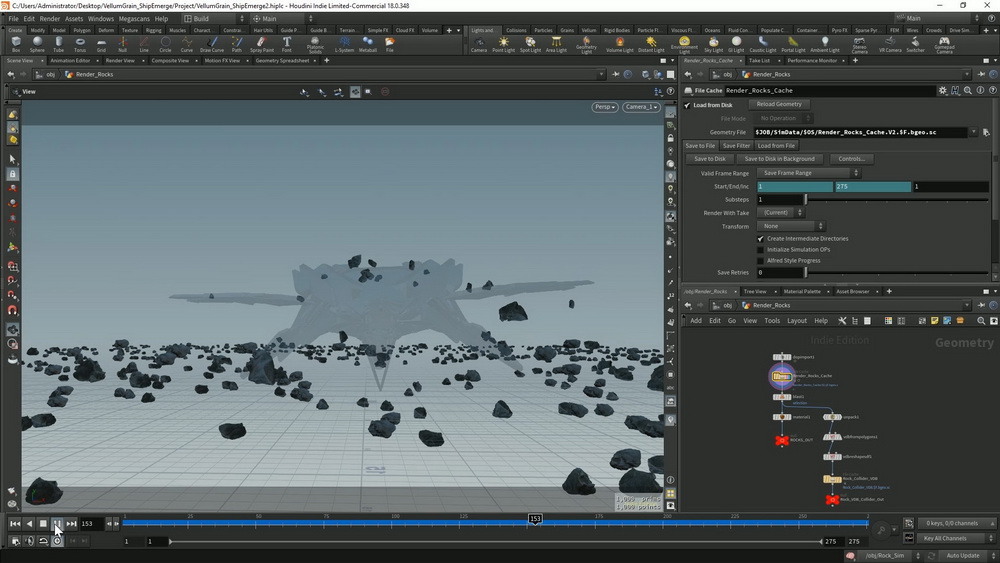
Task: Select the Draw Curve shelf tool
Action: (x=212, y=44)
